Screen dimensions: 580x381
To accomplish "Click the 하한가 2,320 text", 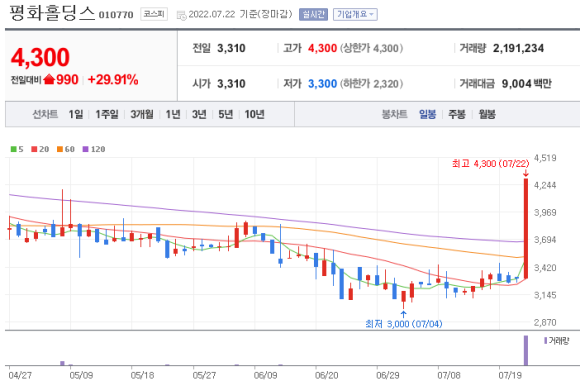I will pyautogui.click(x=371, y=84).
